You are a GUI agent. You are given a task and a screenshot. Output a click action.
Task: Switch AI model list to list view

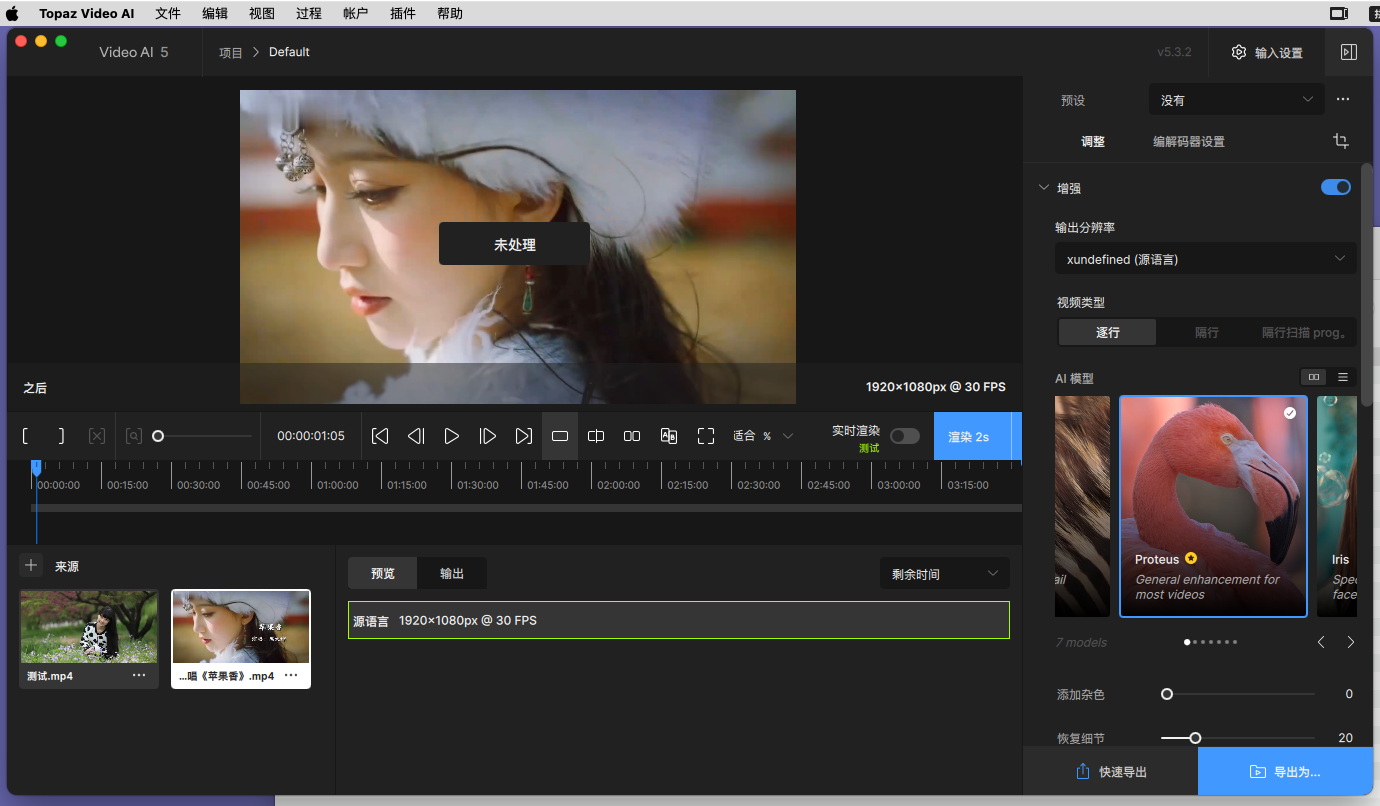(1343, 377)
